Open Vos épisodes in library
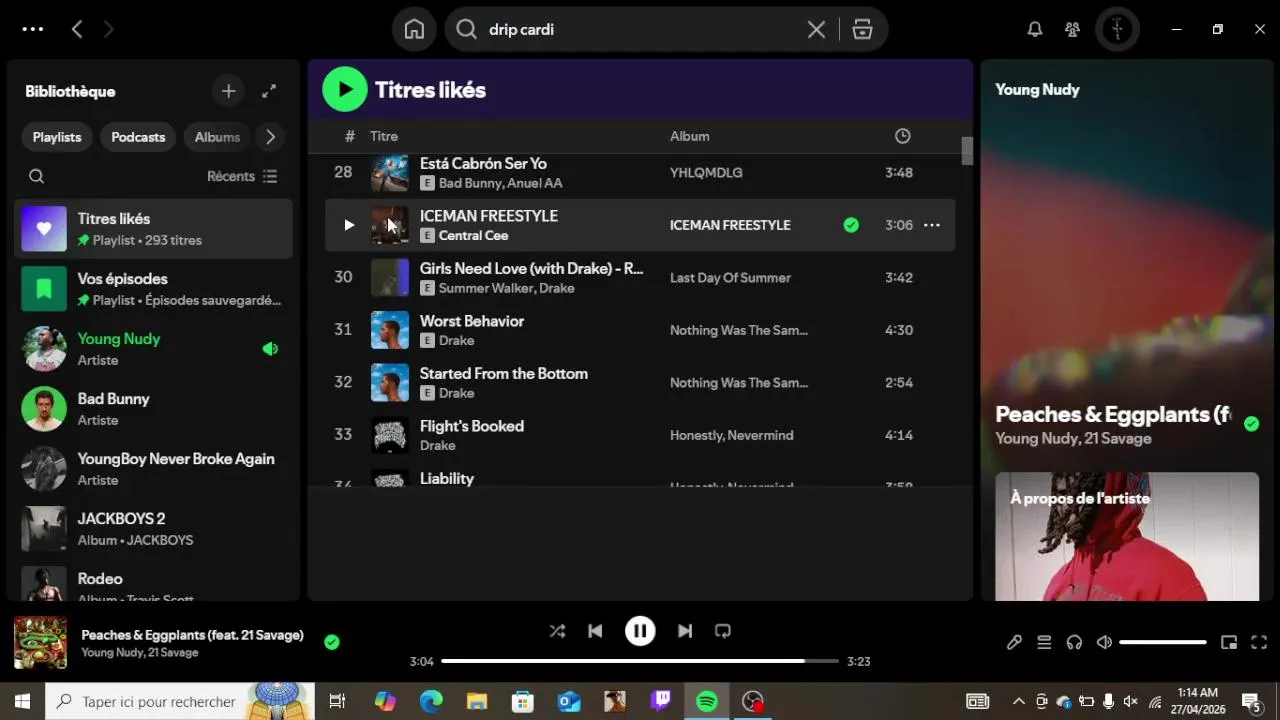This screenshot has height=720, width=1280. click(153, 289)
